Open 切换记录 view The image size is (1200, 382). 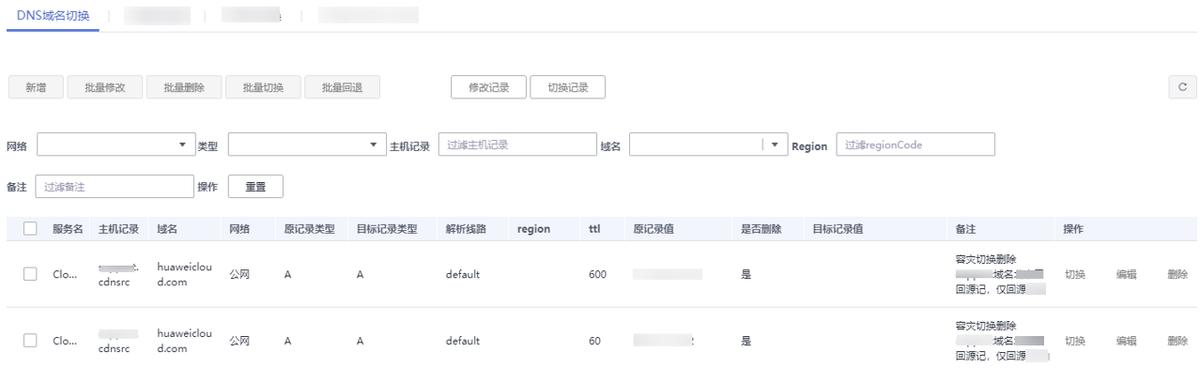(567, 87)
